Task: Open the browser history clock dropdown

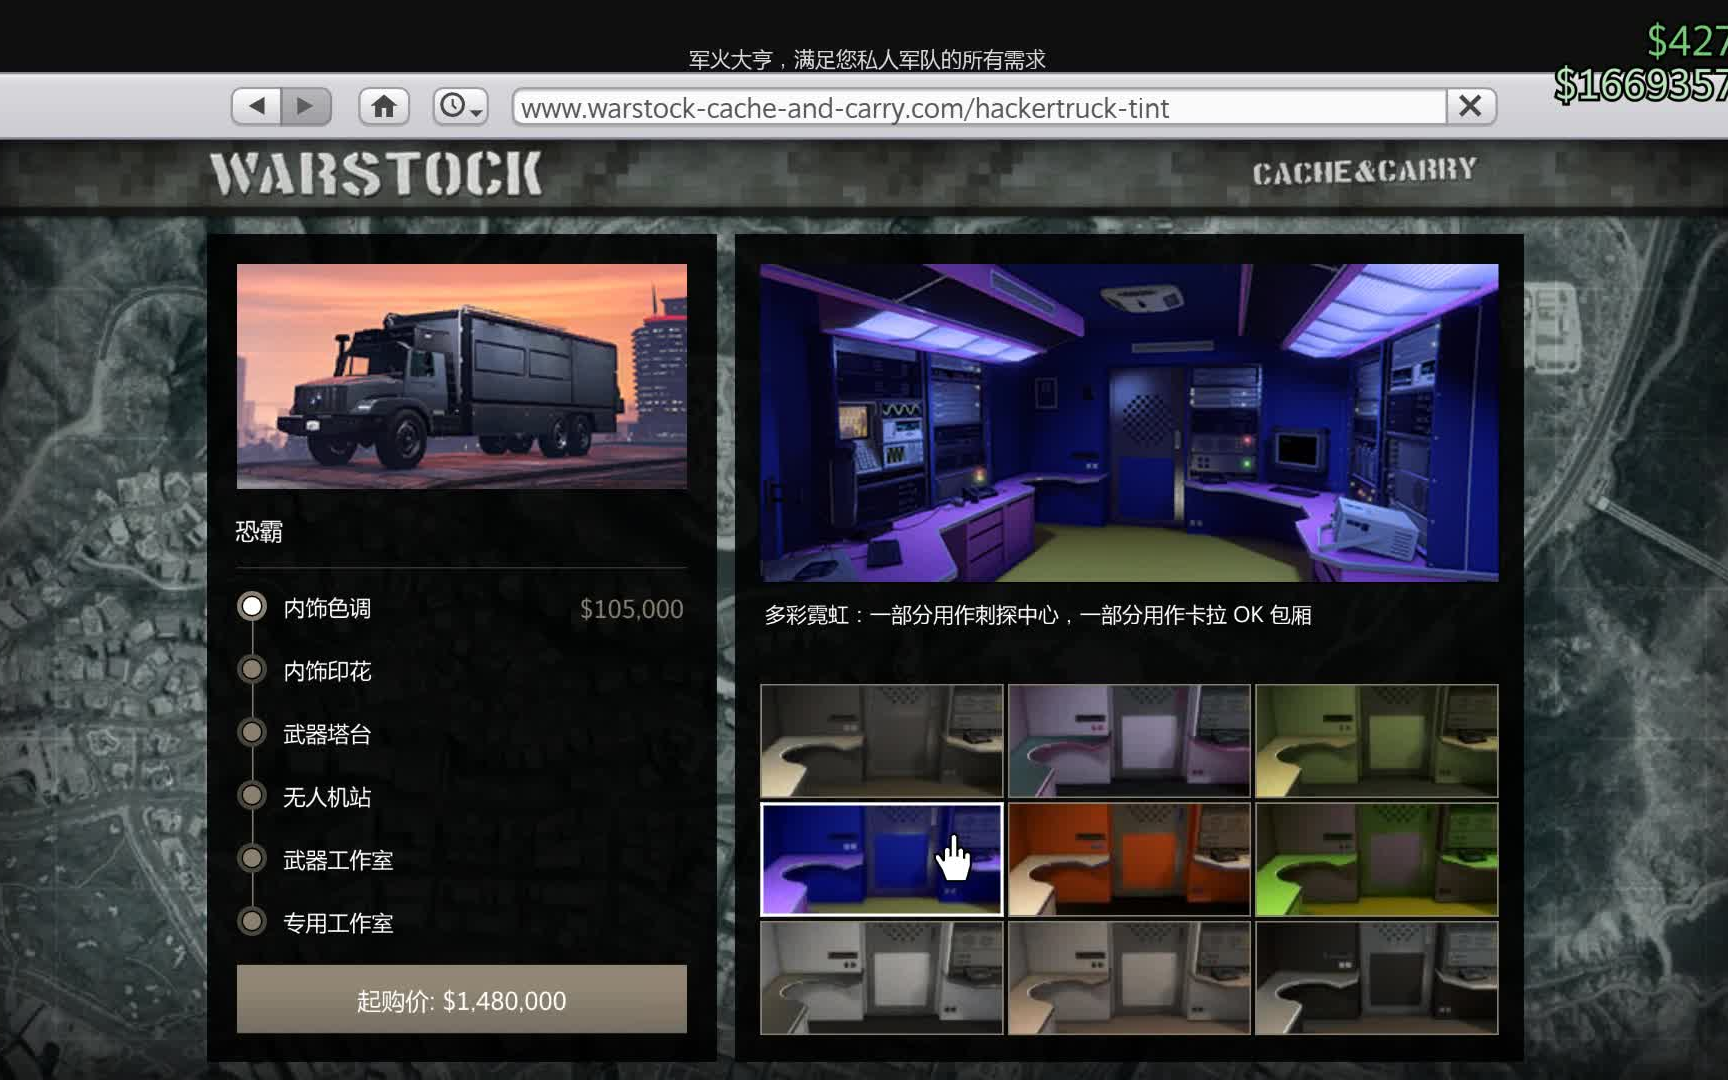Action: (x=460, y=106)
